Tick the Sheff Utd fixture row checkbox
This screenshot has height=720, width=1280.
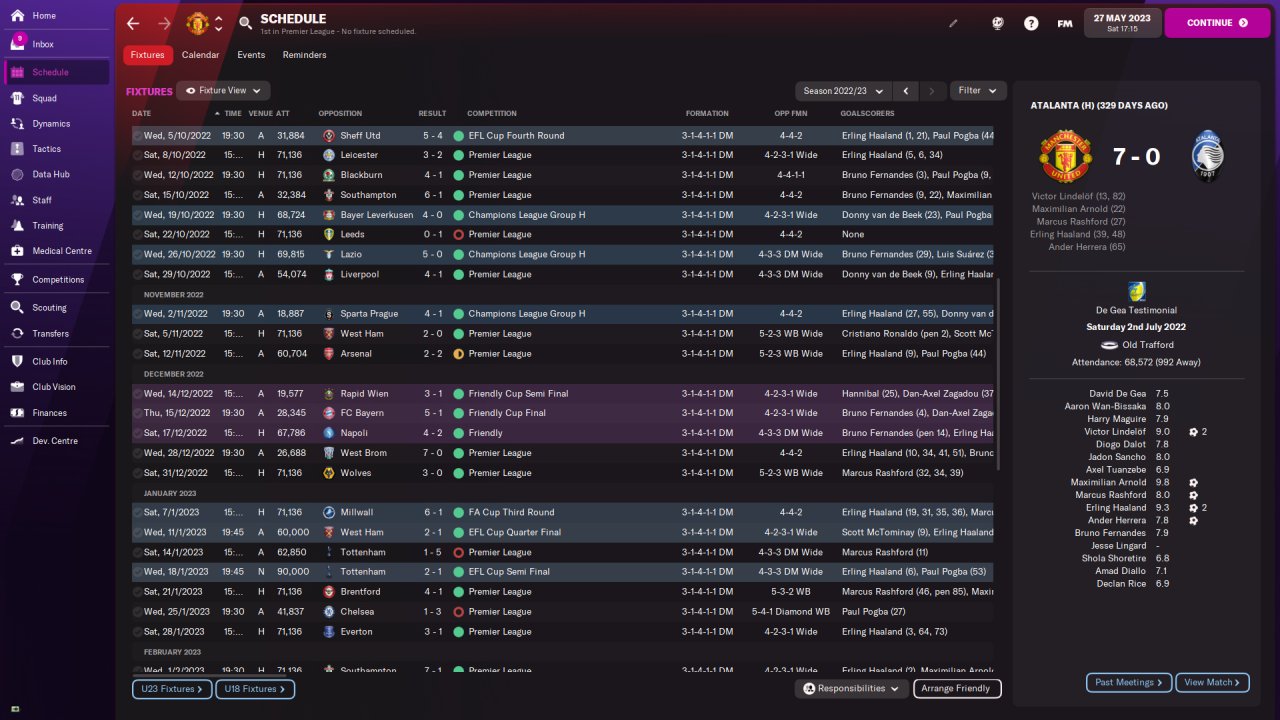point(137,136)
